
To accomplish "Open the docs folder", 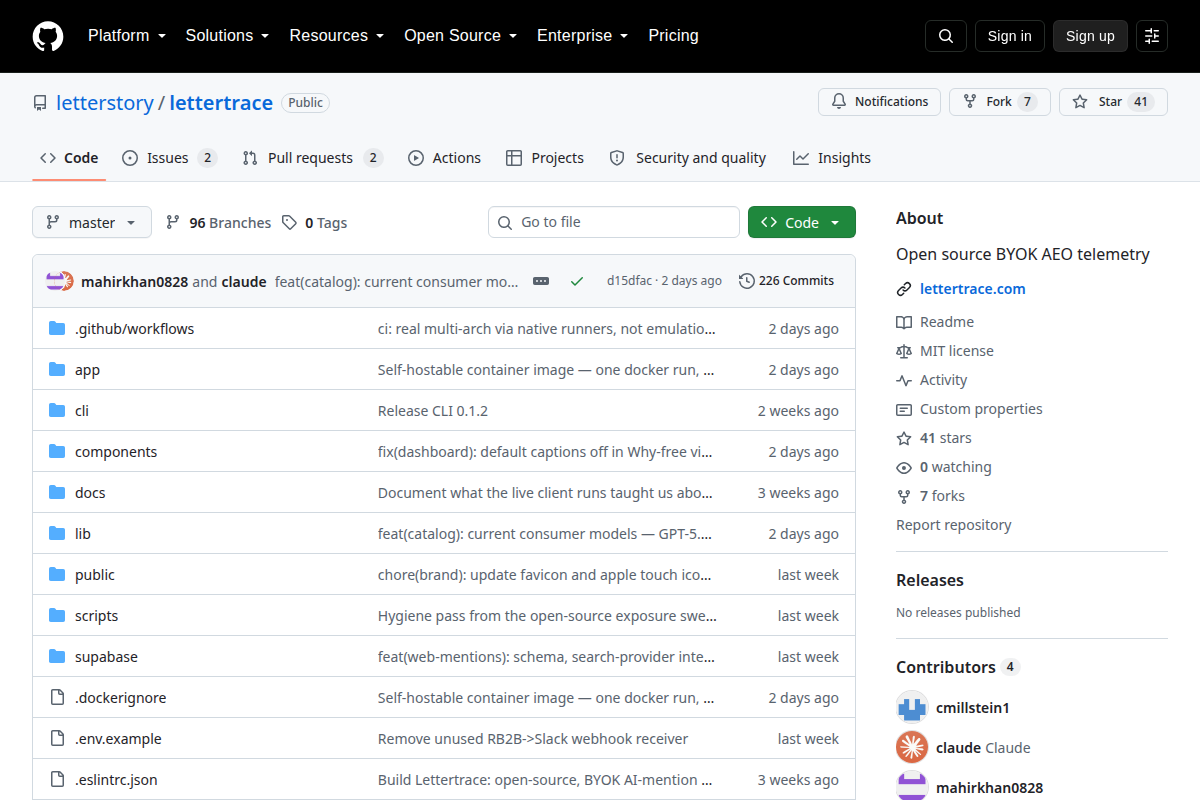I will pos(90,493).
